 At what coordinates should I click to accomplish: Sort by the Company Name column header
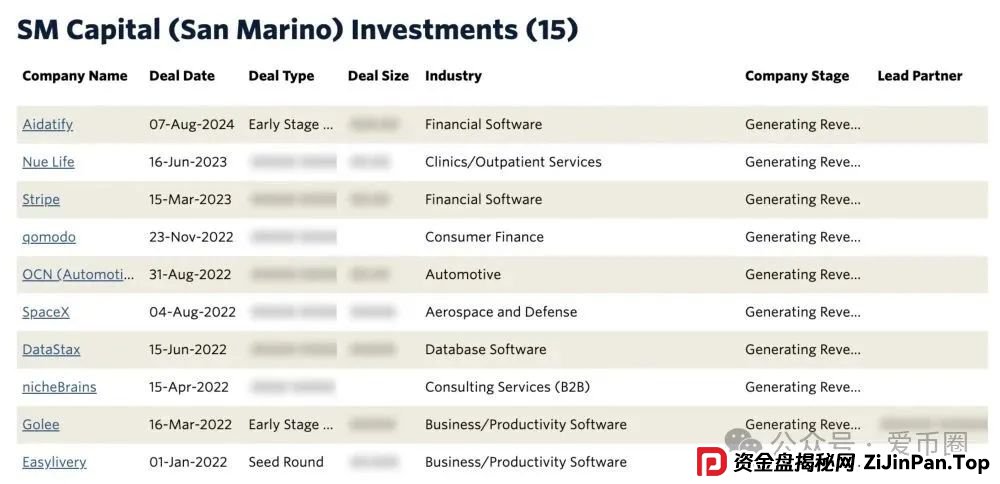[x=75, y=76]
